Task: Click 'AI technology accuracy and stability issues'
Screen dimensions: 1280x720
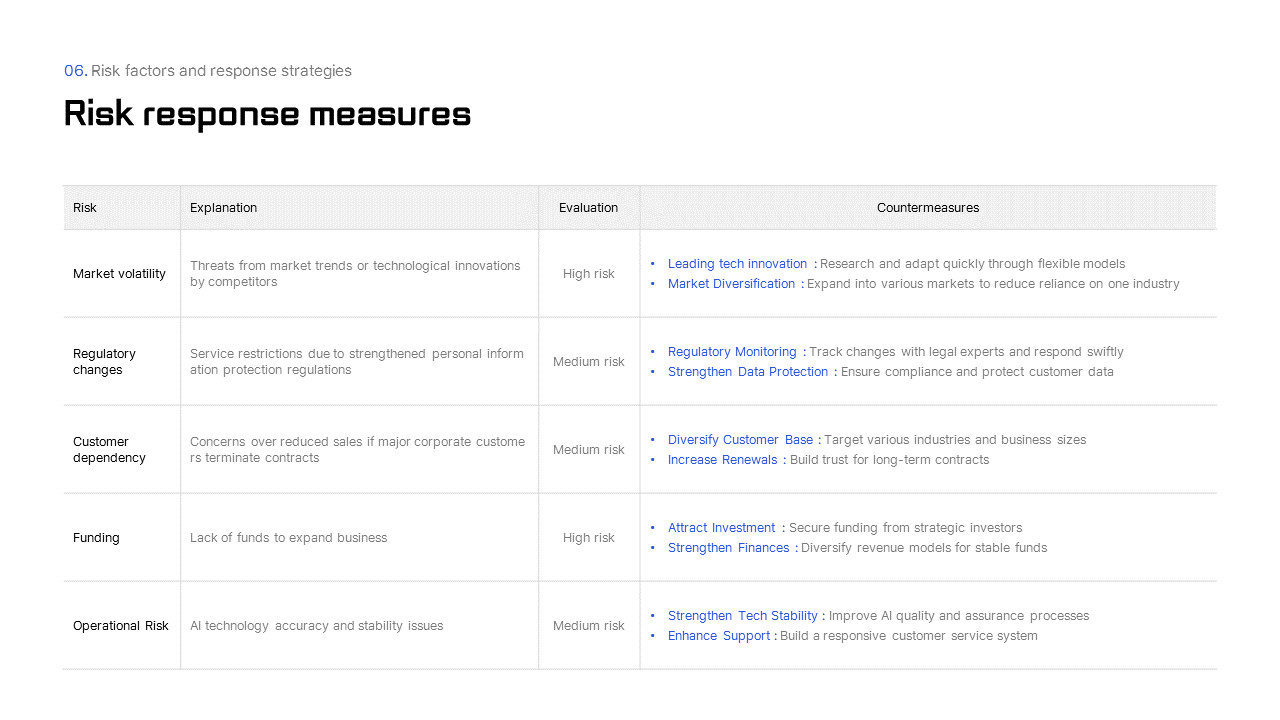Action: tap(316, 626)
